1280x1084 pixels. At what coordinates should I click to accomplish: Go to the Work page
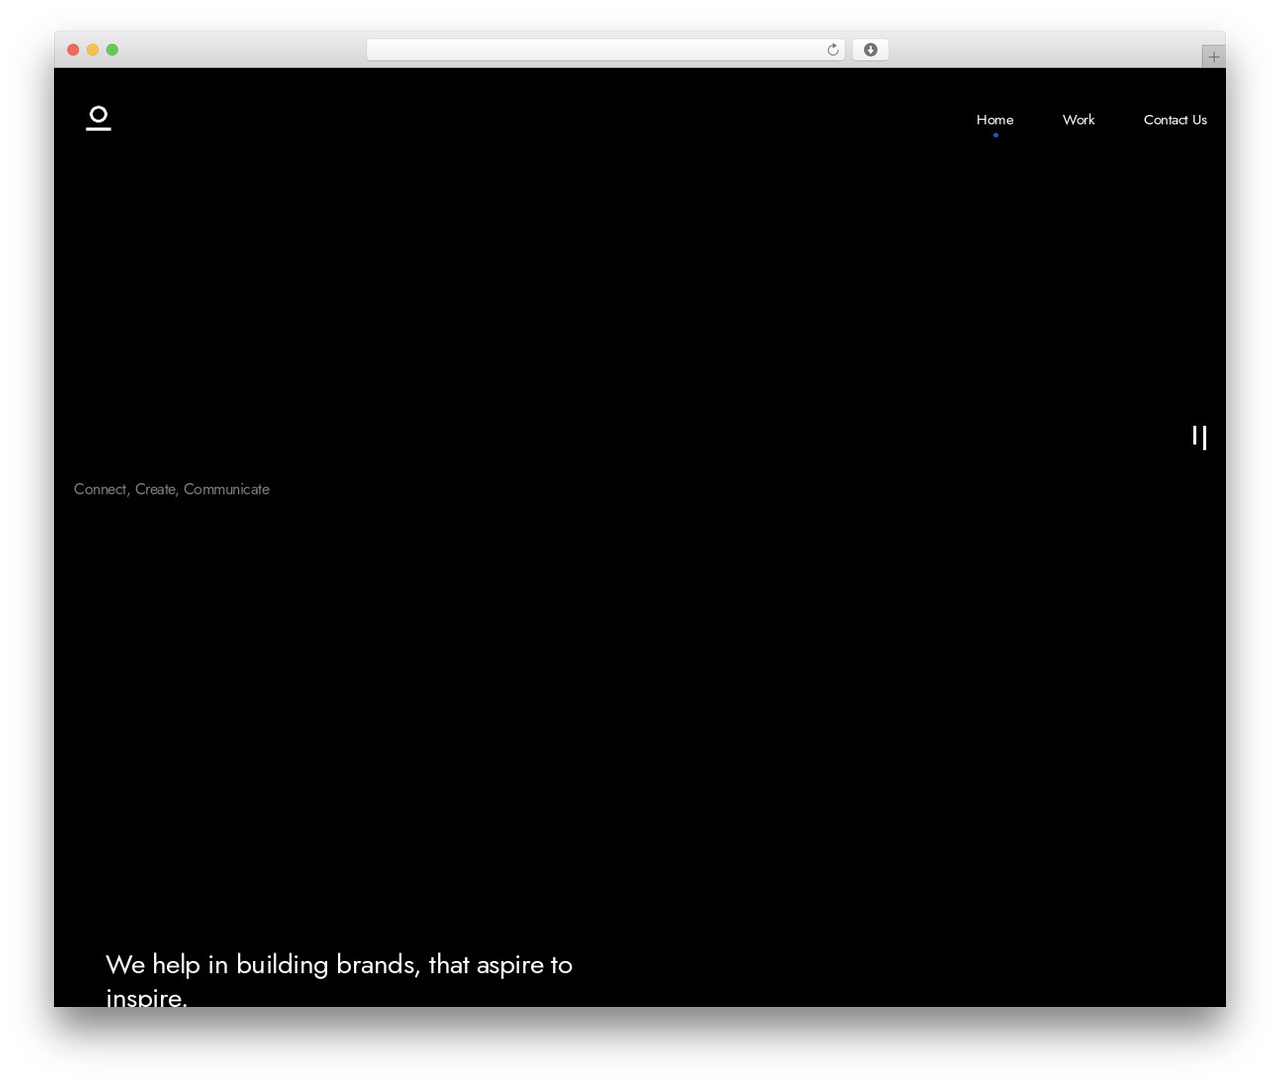click(1078, 120)
